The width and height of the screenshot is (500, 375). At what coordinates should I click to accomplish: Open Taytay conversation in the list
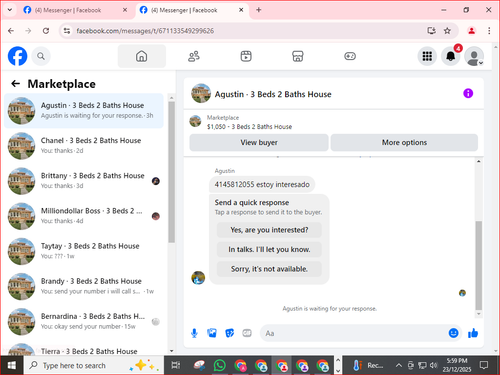84,251
